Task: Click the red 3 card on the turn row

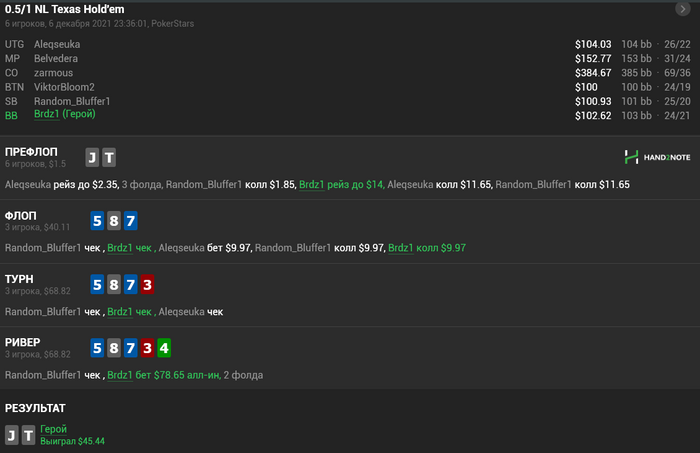Action: pos(147,285)
